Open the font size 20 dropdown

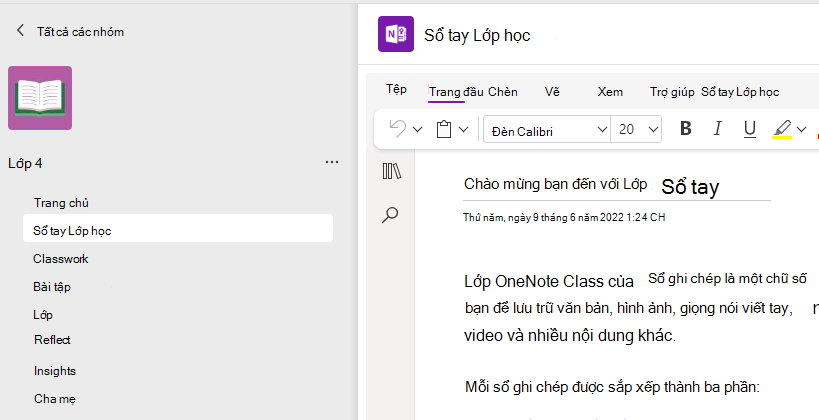pyautogui.click(x=636, y=130)
